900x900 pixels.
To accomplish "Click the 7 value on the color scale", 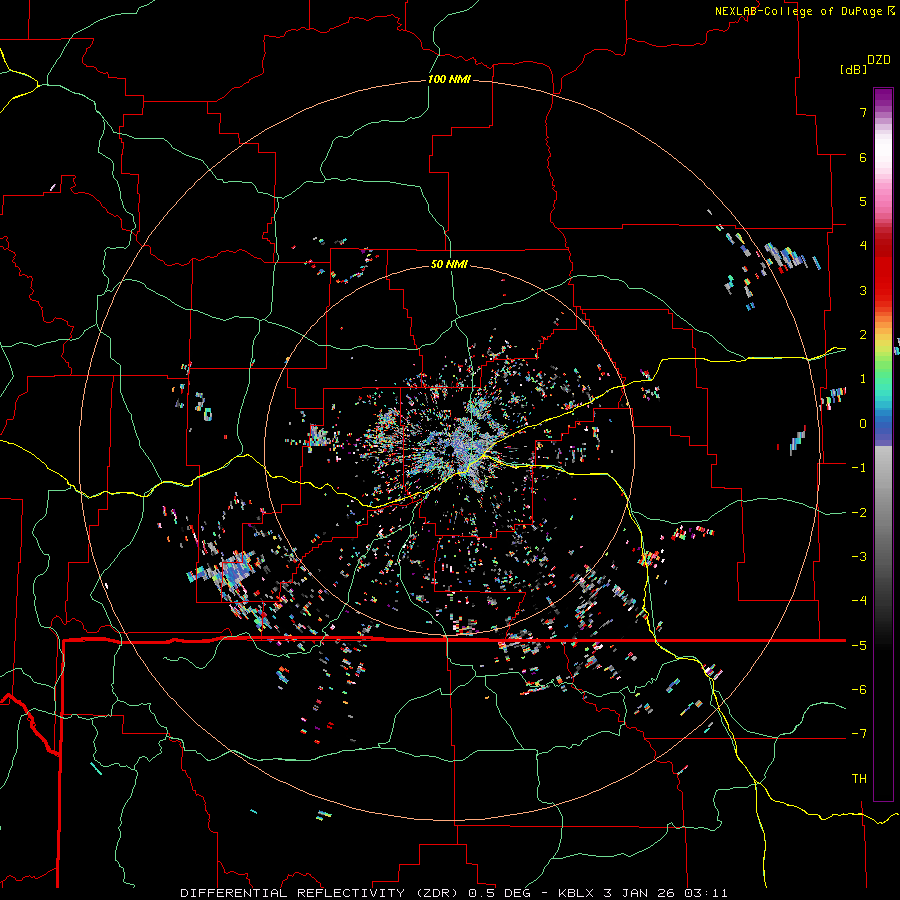I will pyautogui.click(x=863, y=112).
